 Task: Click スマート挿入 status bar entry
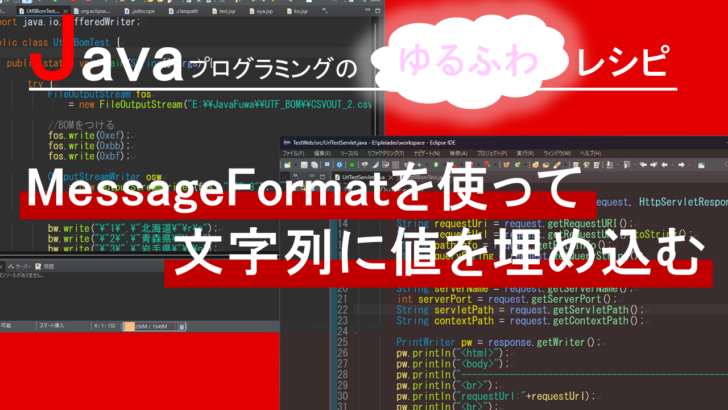[52, 326]
